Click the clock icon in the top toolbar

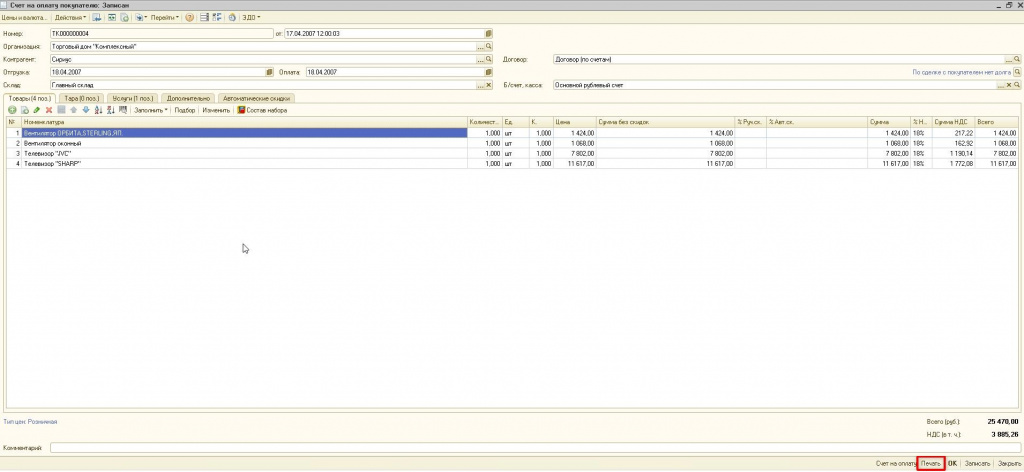tap(232, 18)
